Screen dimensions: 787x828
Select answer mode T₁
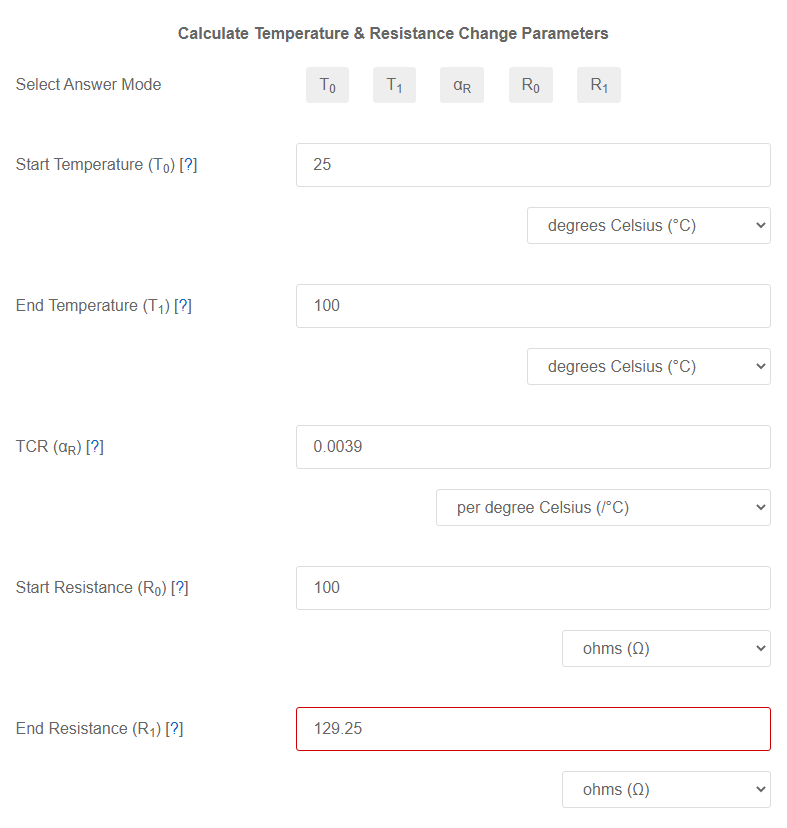(394, 84)
